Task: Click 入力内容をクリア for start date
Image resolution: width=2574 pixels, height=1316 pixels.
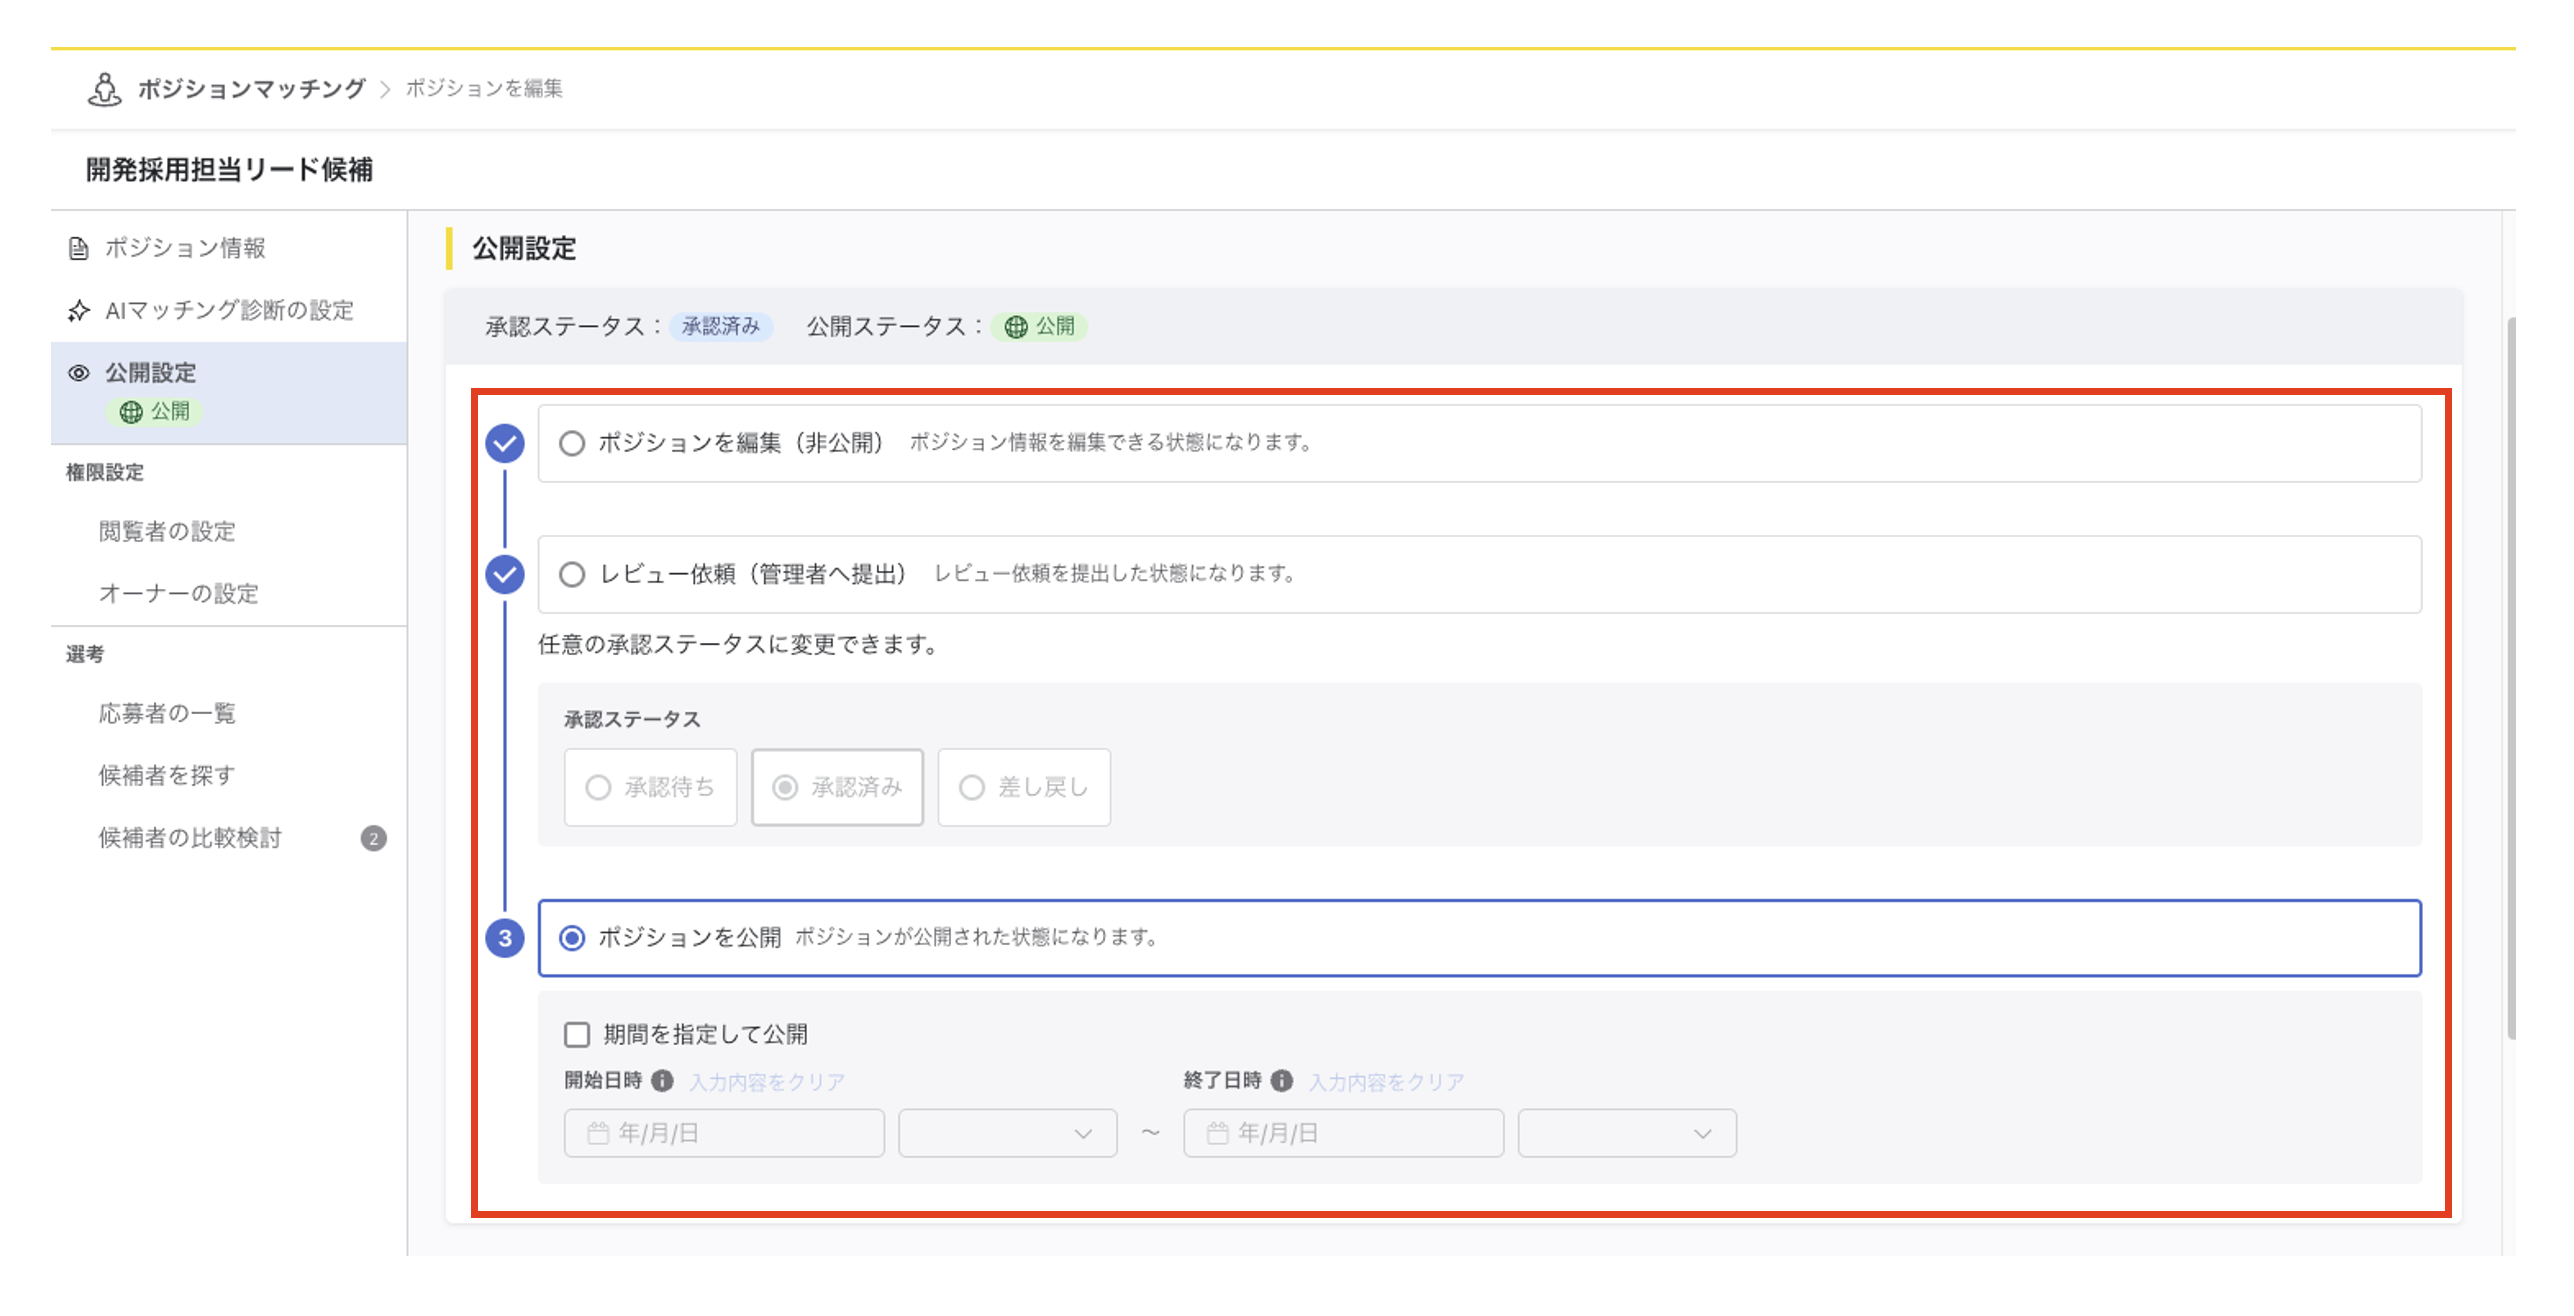Action: (x=767, y=1082)
